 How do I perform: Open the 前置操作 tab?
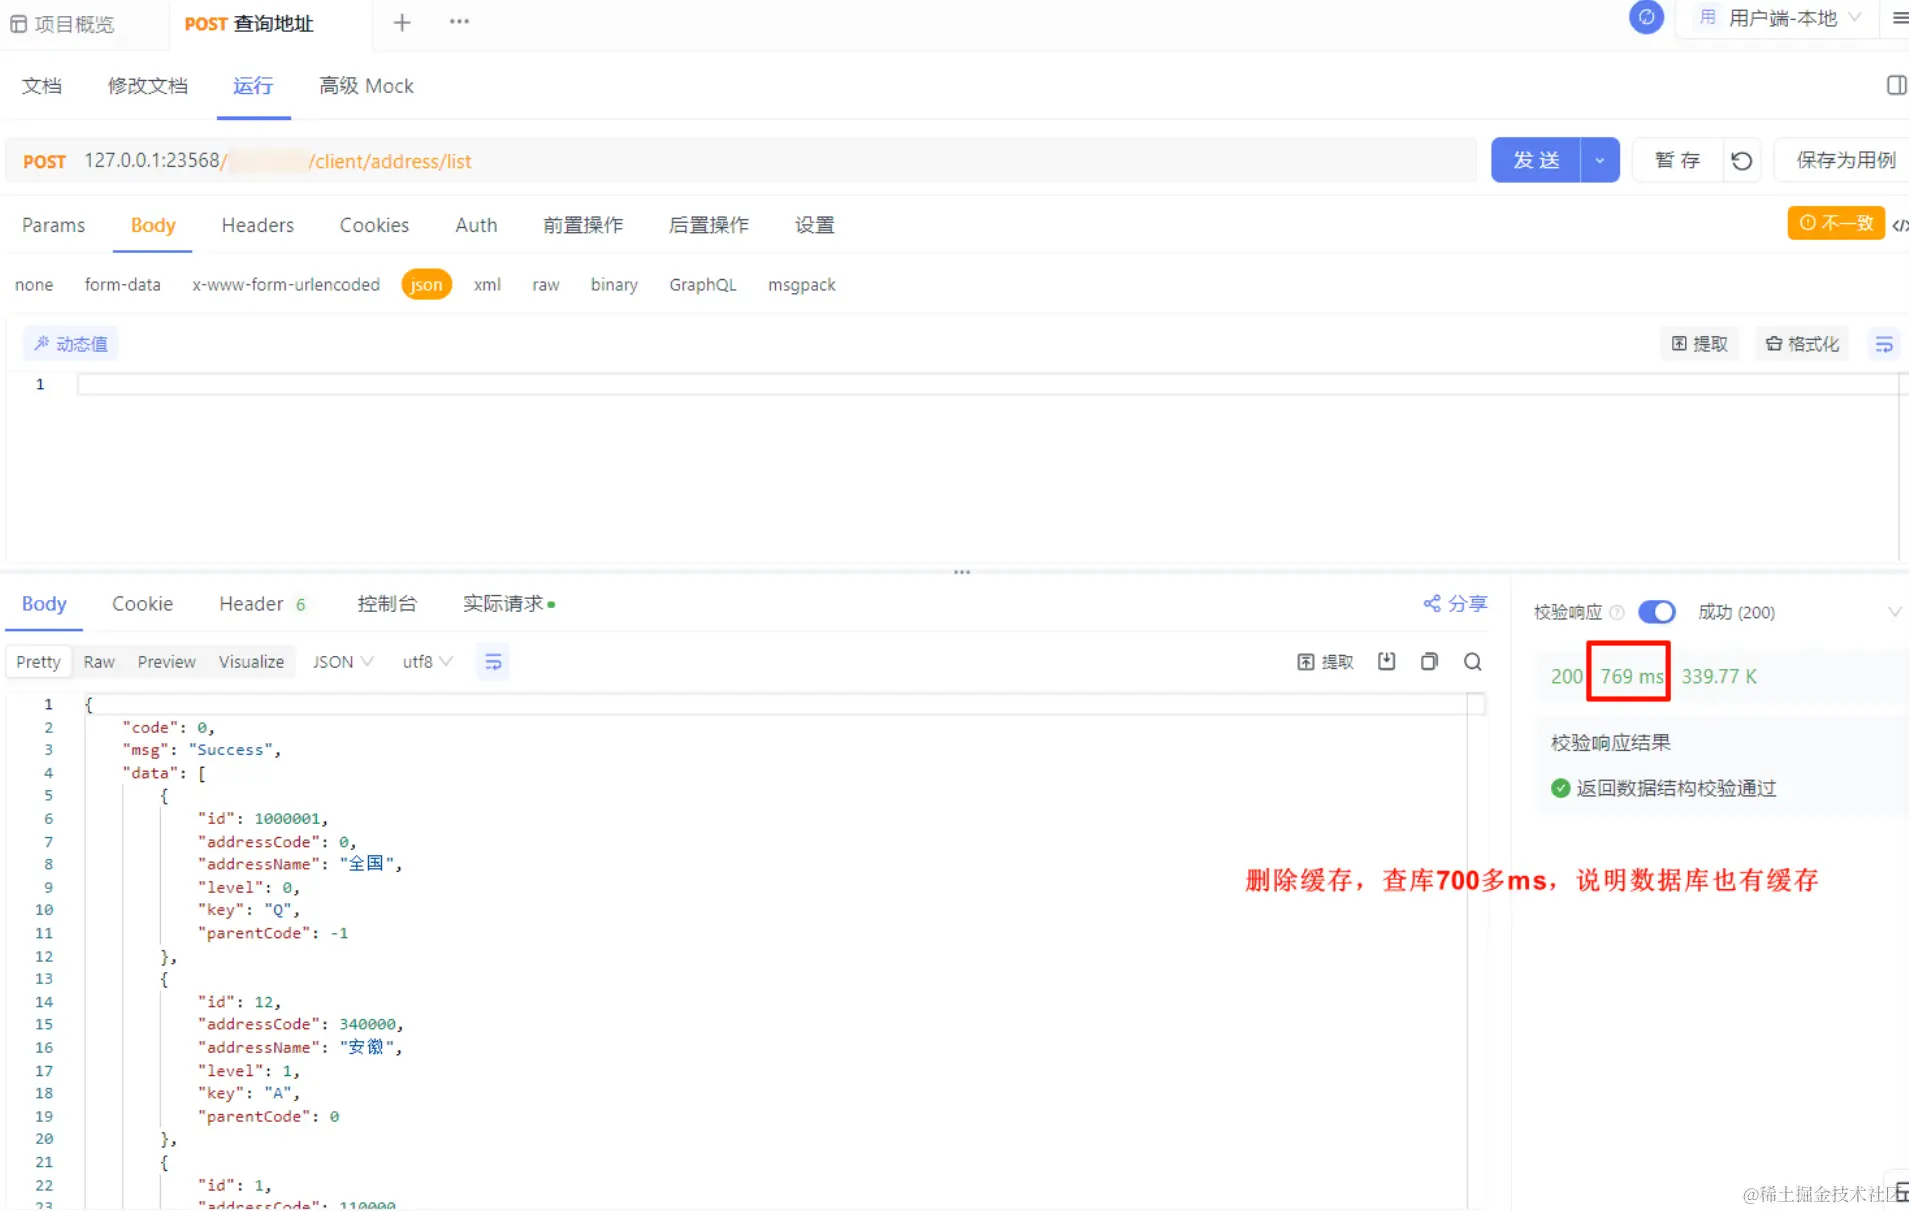pyautogui.click(x=583, y=225)
